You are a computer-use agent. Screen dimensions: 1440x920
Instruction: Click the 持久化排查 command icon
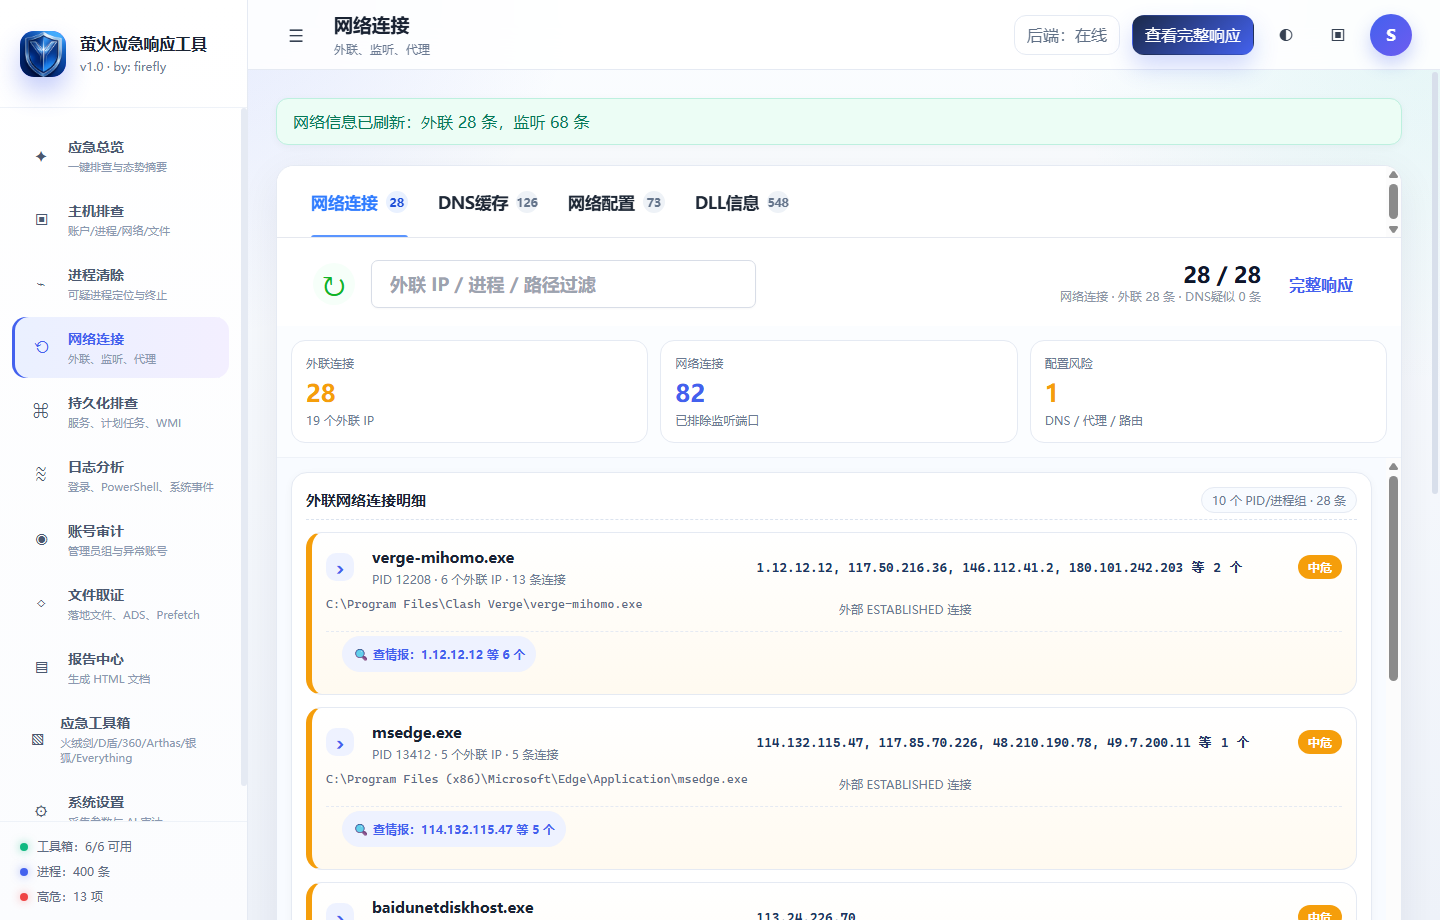click(x=41, y=411)
